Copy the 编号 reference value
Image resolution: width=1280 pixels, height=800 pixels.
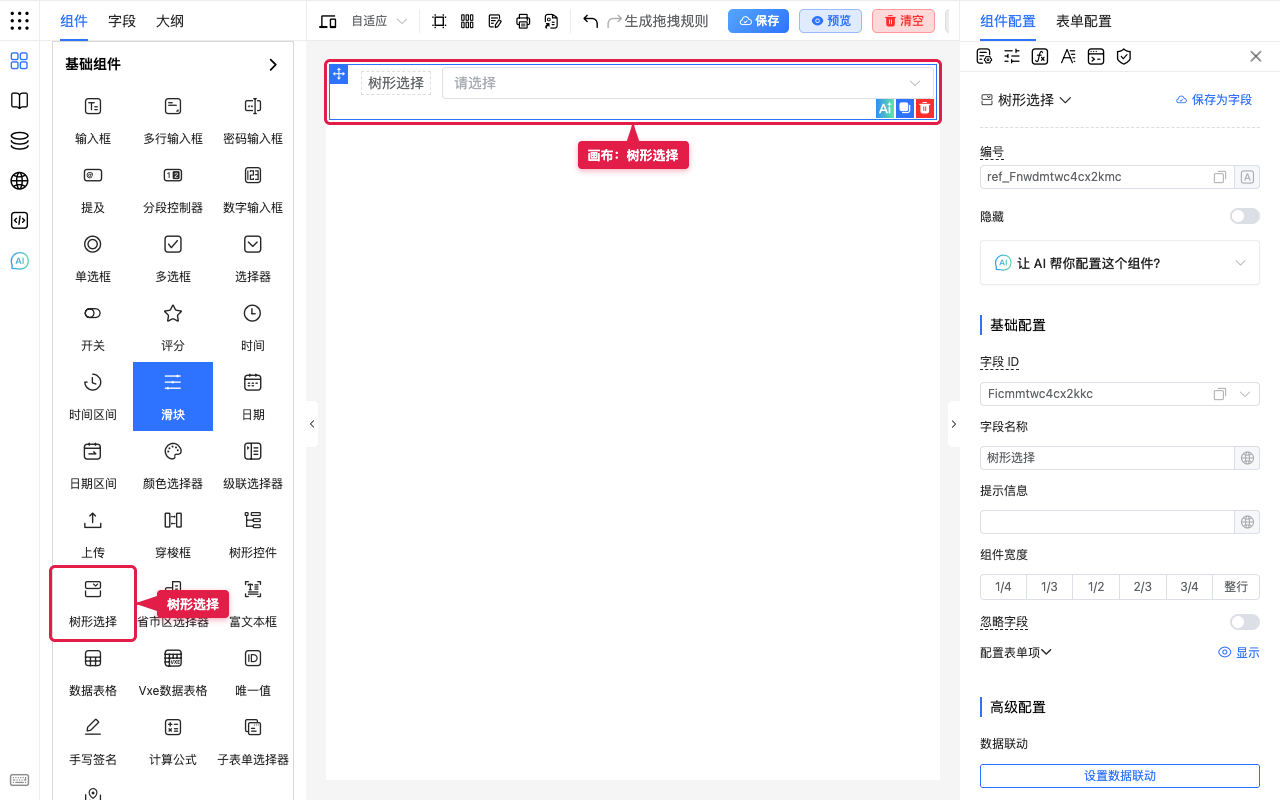click(1220, 177)
